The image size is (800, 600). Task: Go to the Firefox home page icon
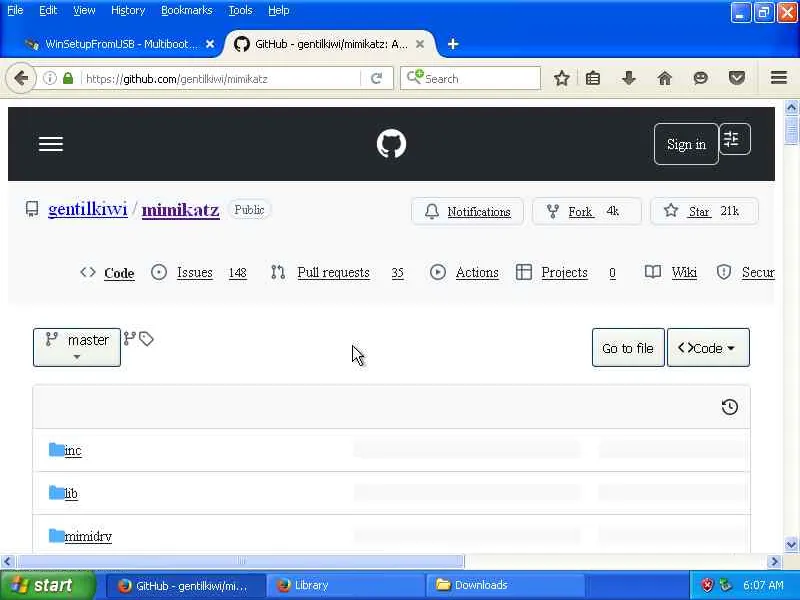click(x=665, y=78)
